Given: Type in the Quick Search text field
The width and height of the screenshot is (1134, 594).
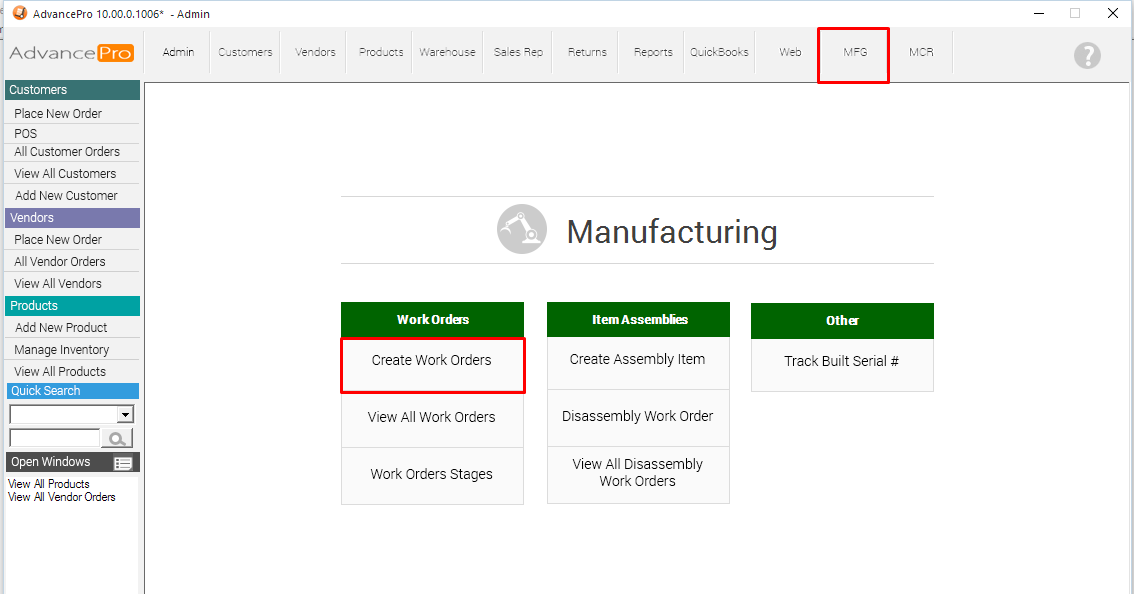Looking at the screenshot, I should (54, 438).
